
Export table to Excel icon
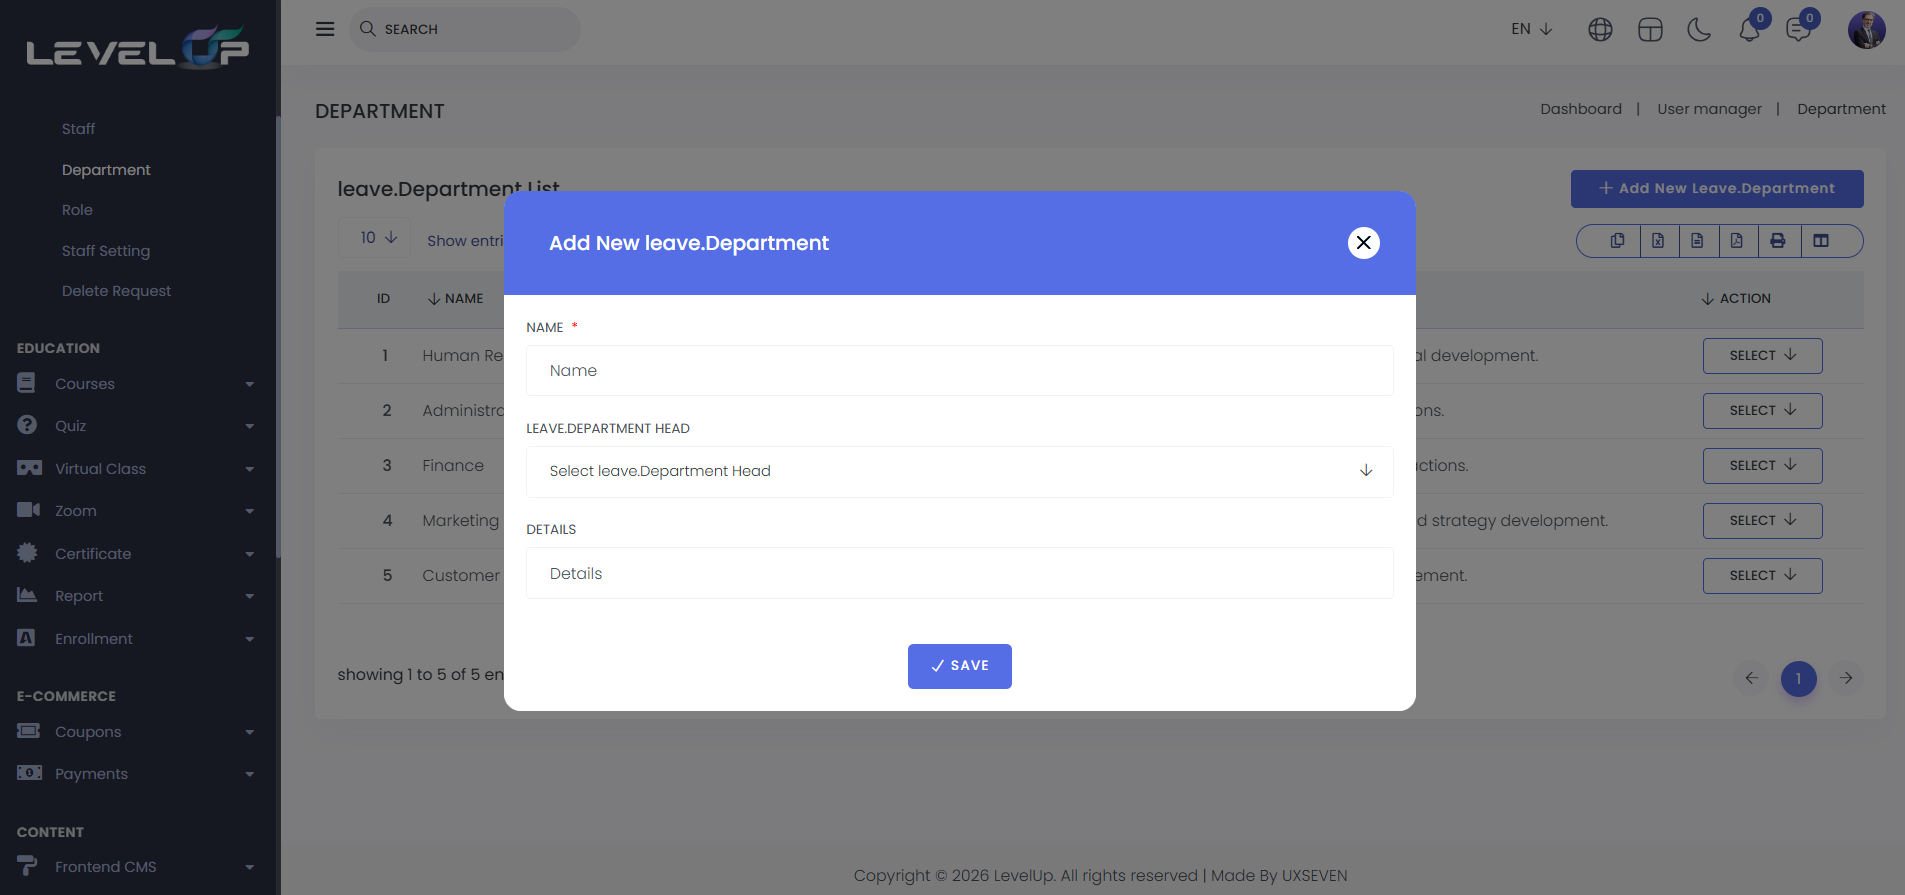(1658, 241)
